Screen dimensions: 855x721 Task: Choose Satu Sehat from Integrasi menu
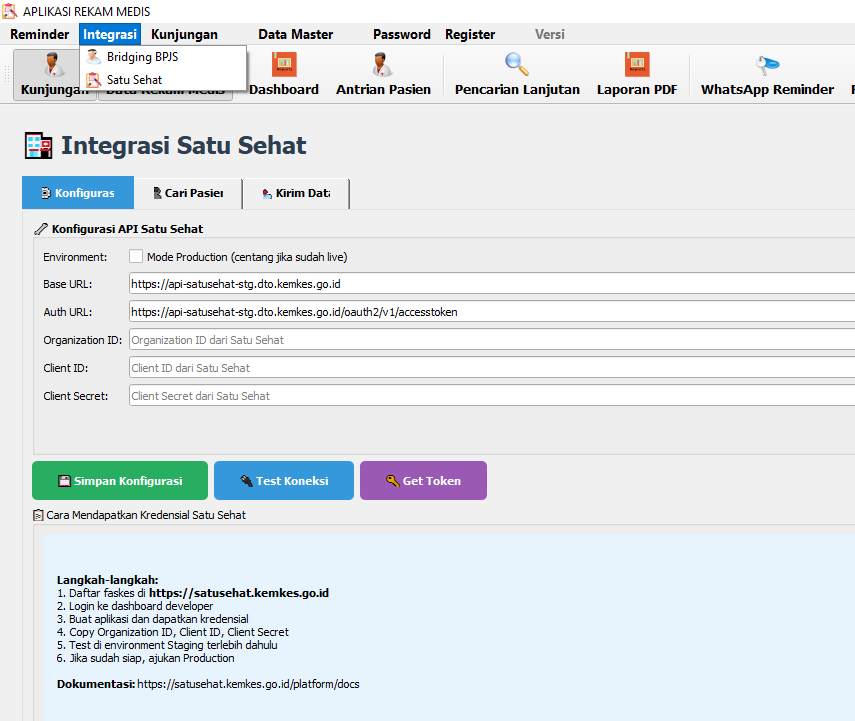[163, 80]
